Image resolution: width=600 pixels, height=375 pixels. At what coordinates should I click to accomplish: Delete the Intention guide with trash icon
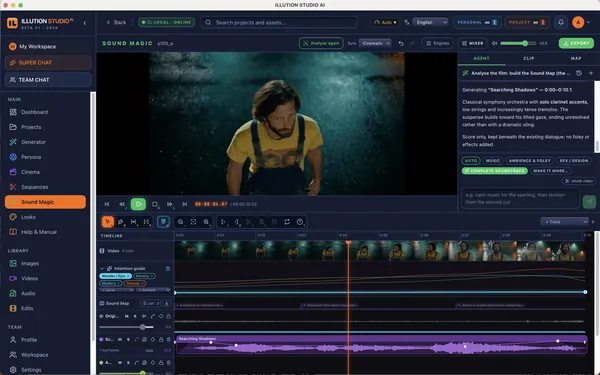pyautogui.click(x=168, y=269)
